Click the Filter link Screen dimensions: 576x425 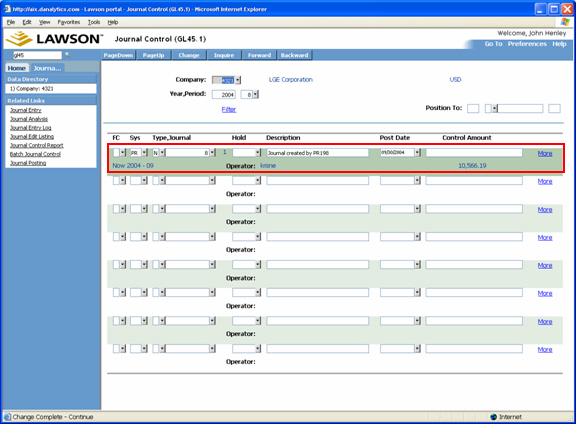click(x=229, y=109)
